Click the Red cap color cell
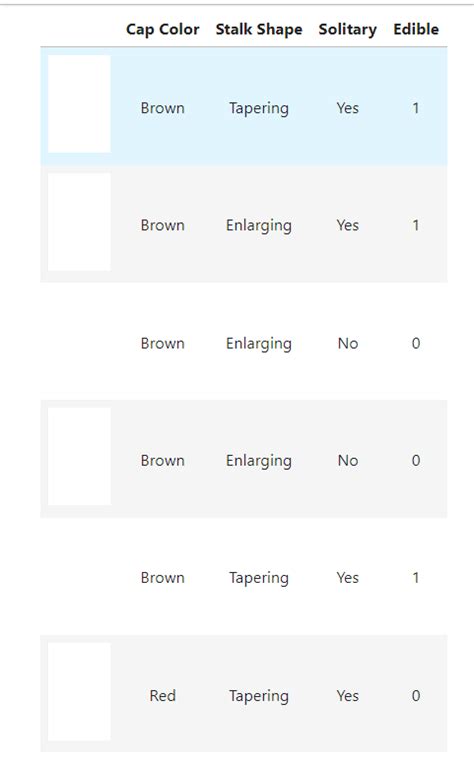The image size is (474, 764). tap(162, 695)
